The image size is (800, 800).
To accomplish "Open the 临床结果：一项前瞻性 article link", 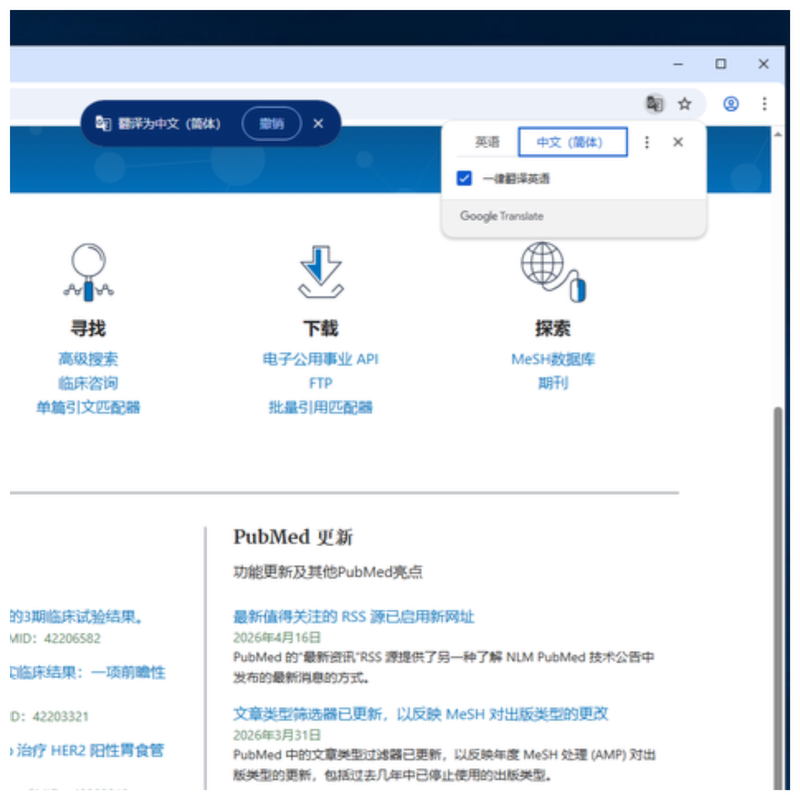I will click(88, 672).
